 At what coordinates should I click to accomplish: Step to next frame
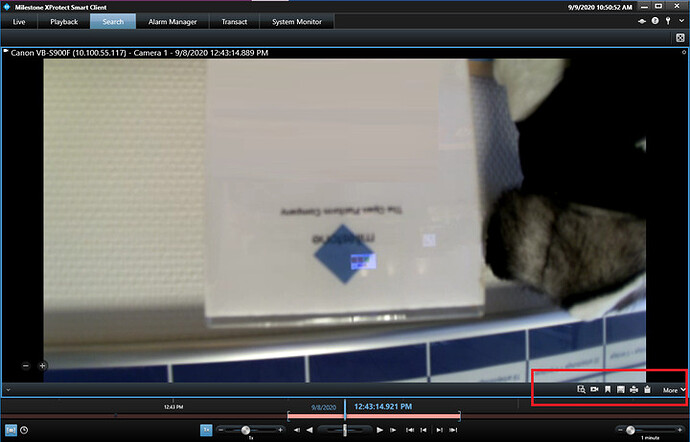click(x=393, y=430)
